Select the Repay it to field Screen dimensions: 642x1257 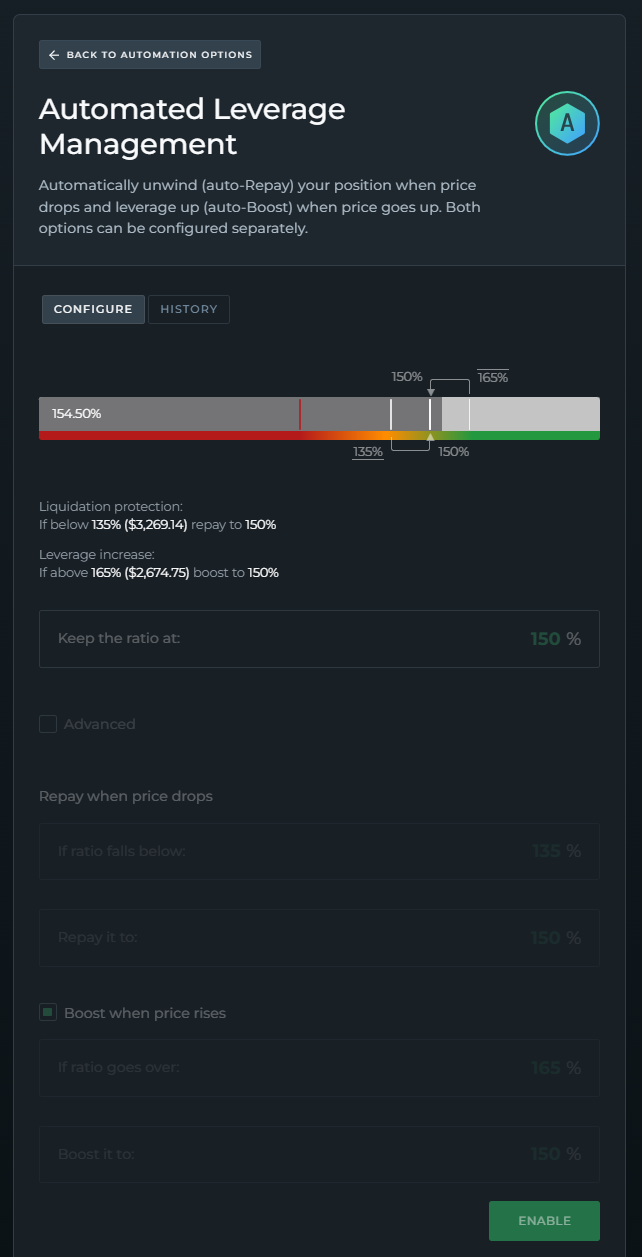[319, 938]
